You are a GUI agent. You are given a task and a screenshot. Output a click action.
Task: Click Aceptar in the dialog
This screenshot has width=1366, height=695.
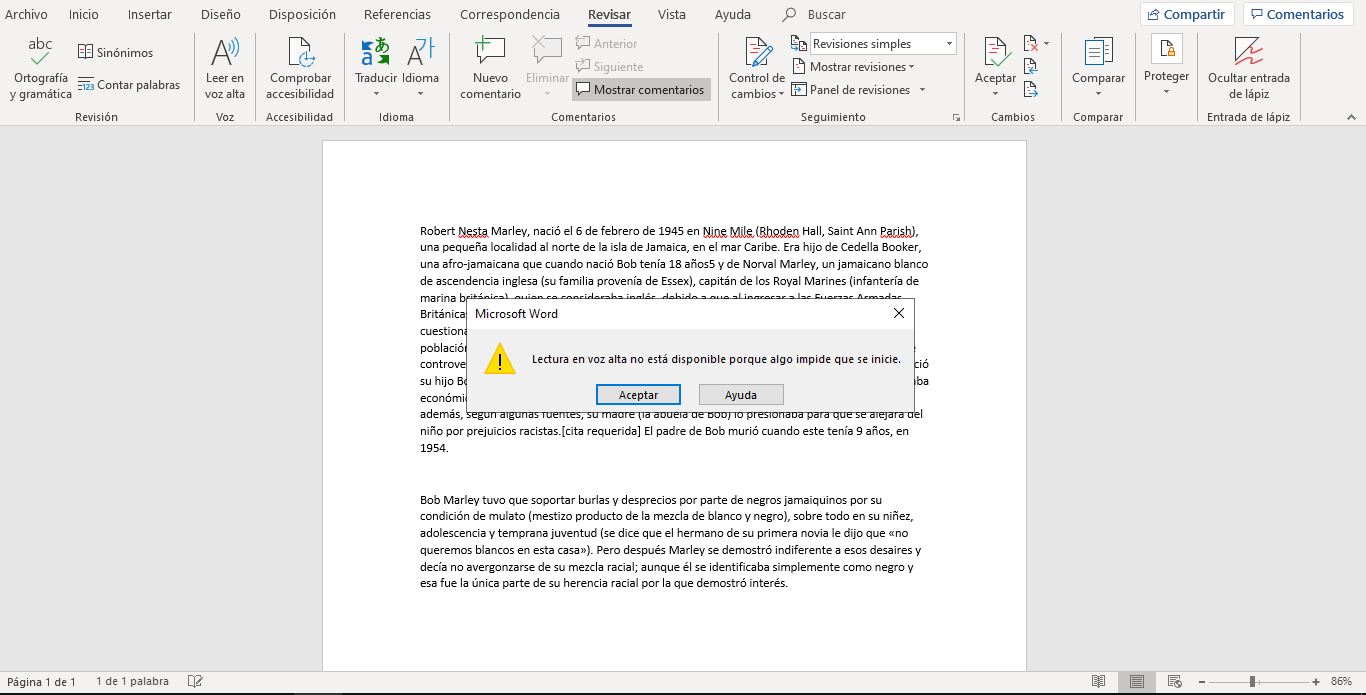click(638, 395)
